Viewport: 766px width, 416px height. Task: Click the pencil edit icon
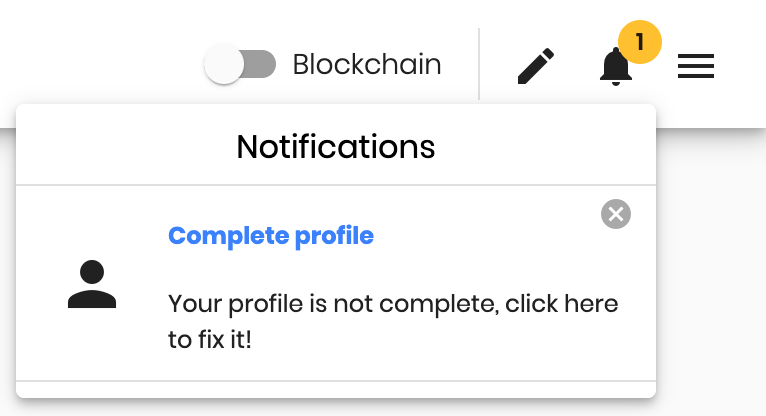536,66
